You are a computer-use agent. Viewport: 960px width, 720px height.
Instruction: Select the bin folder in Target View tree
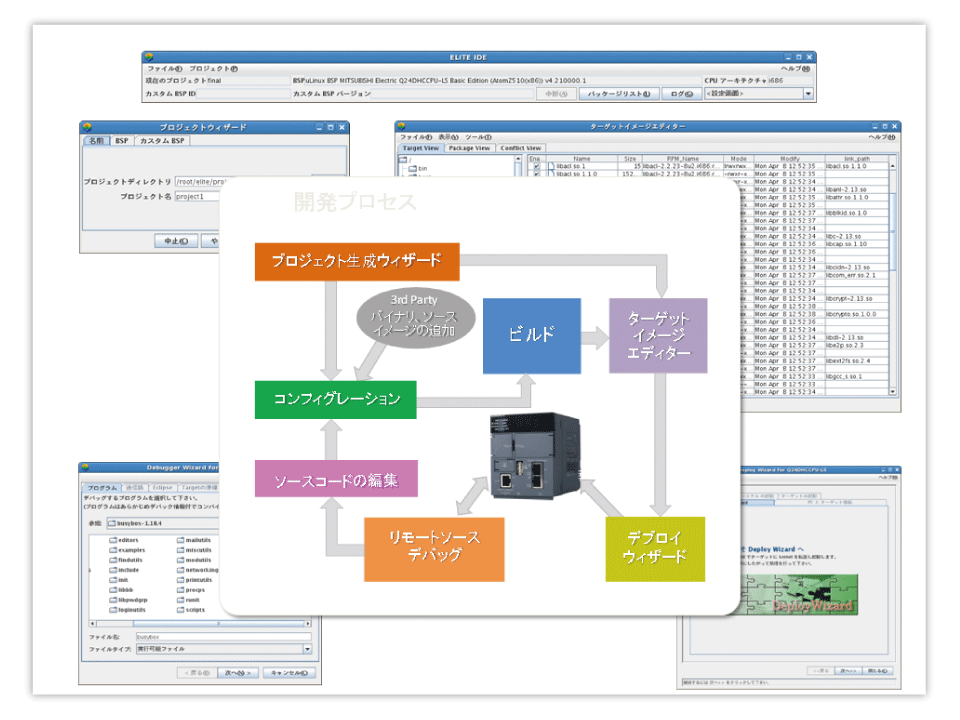click(411, 170)
